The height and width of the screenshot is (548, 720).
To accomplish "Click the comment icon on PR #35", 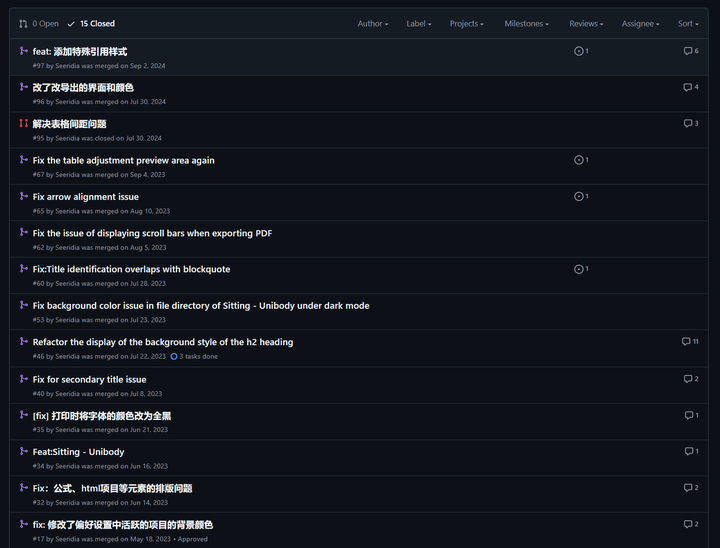I will pyautogui.click(x=690, y=415).
